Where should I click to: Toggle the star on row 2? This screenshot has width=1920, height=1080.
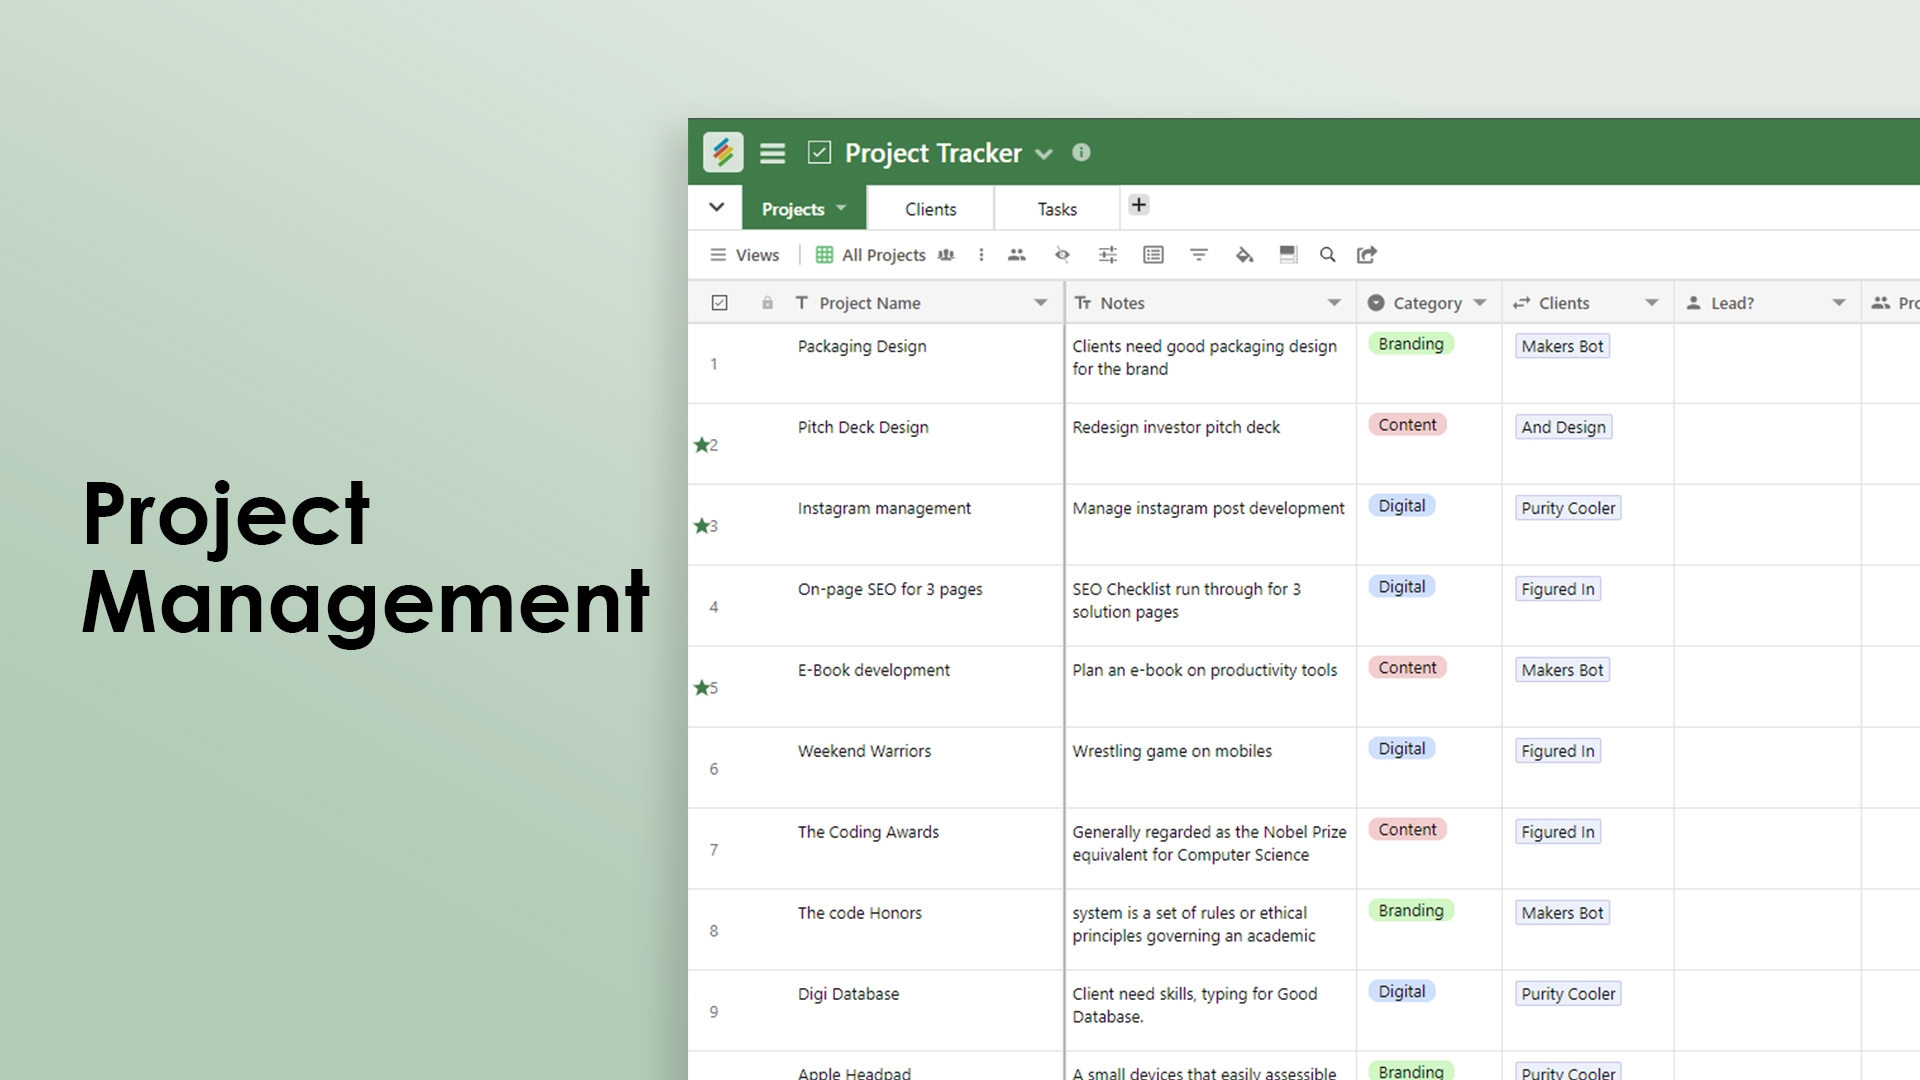point(701,445)
